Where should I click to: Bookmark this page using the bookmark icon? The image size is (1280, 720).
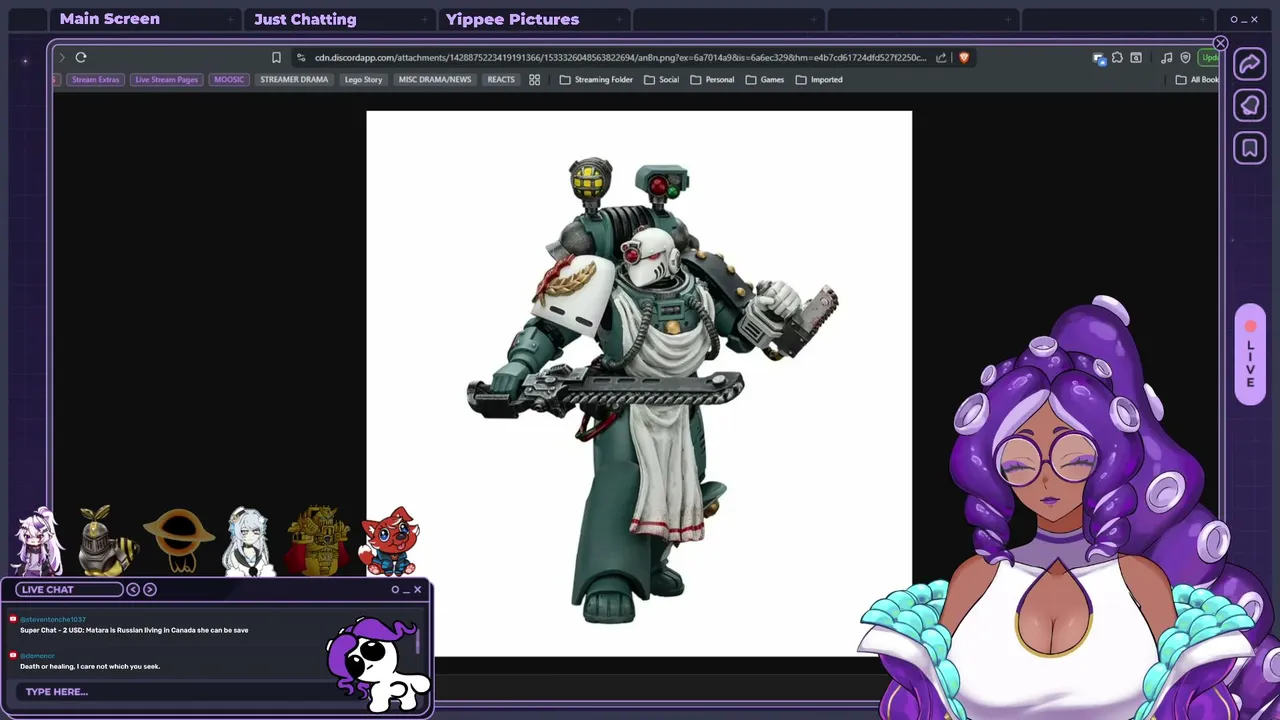click(x=276, y=58)
